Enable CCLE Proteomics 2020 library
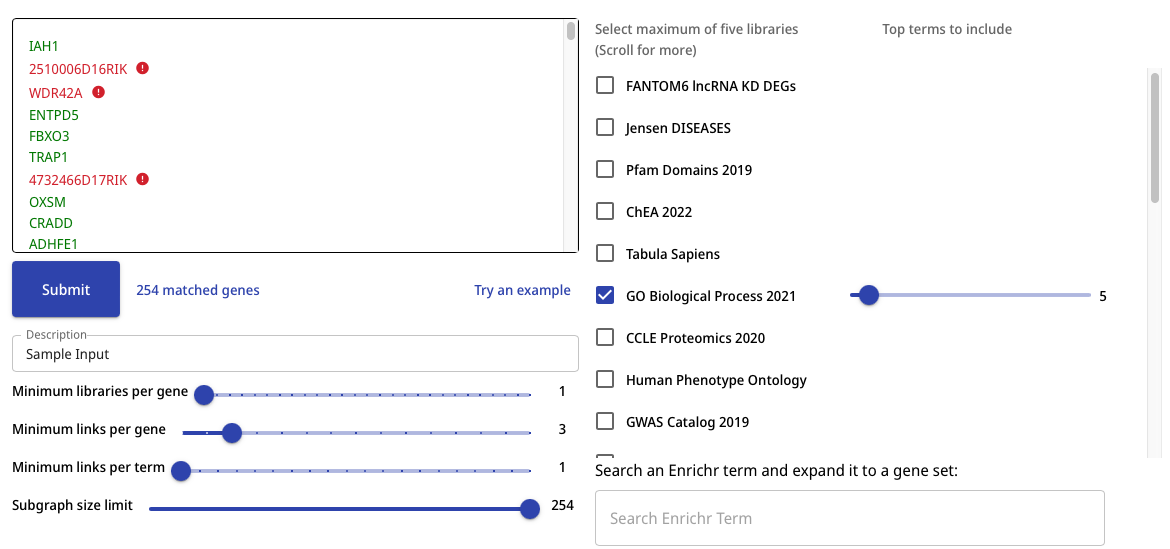The height and width of the screenshot is (549, 1170). 605,338
